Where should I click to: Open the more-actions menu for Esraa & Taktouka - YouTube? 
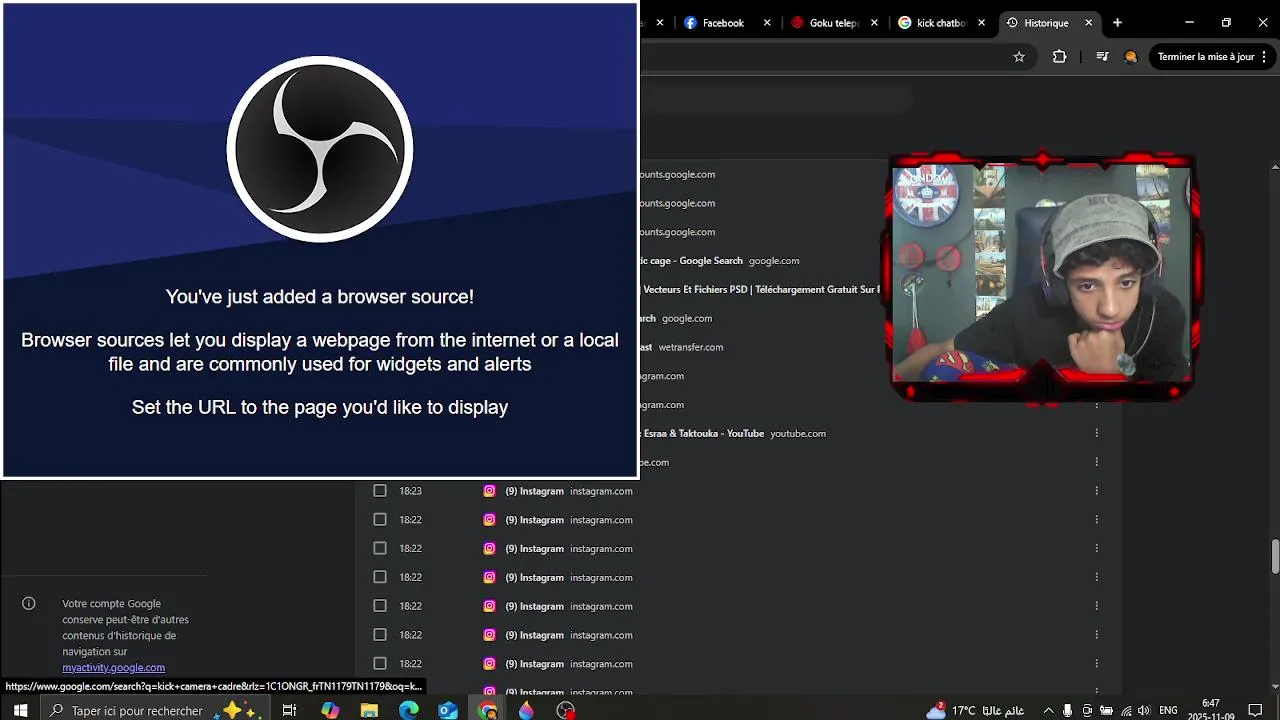pos(1097,433)
